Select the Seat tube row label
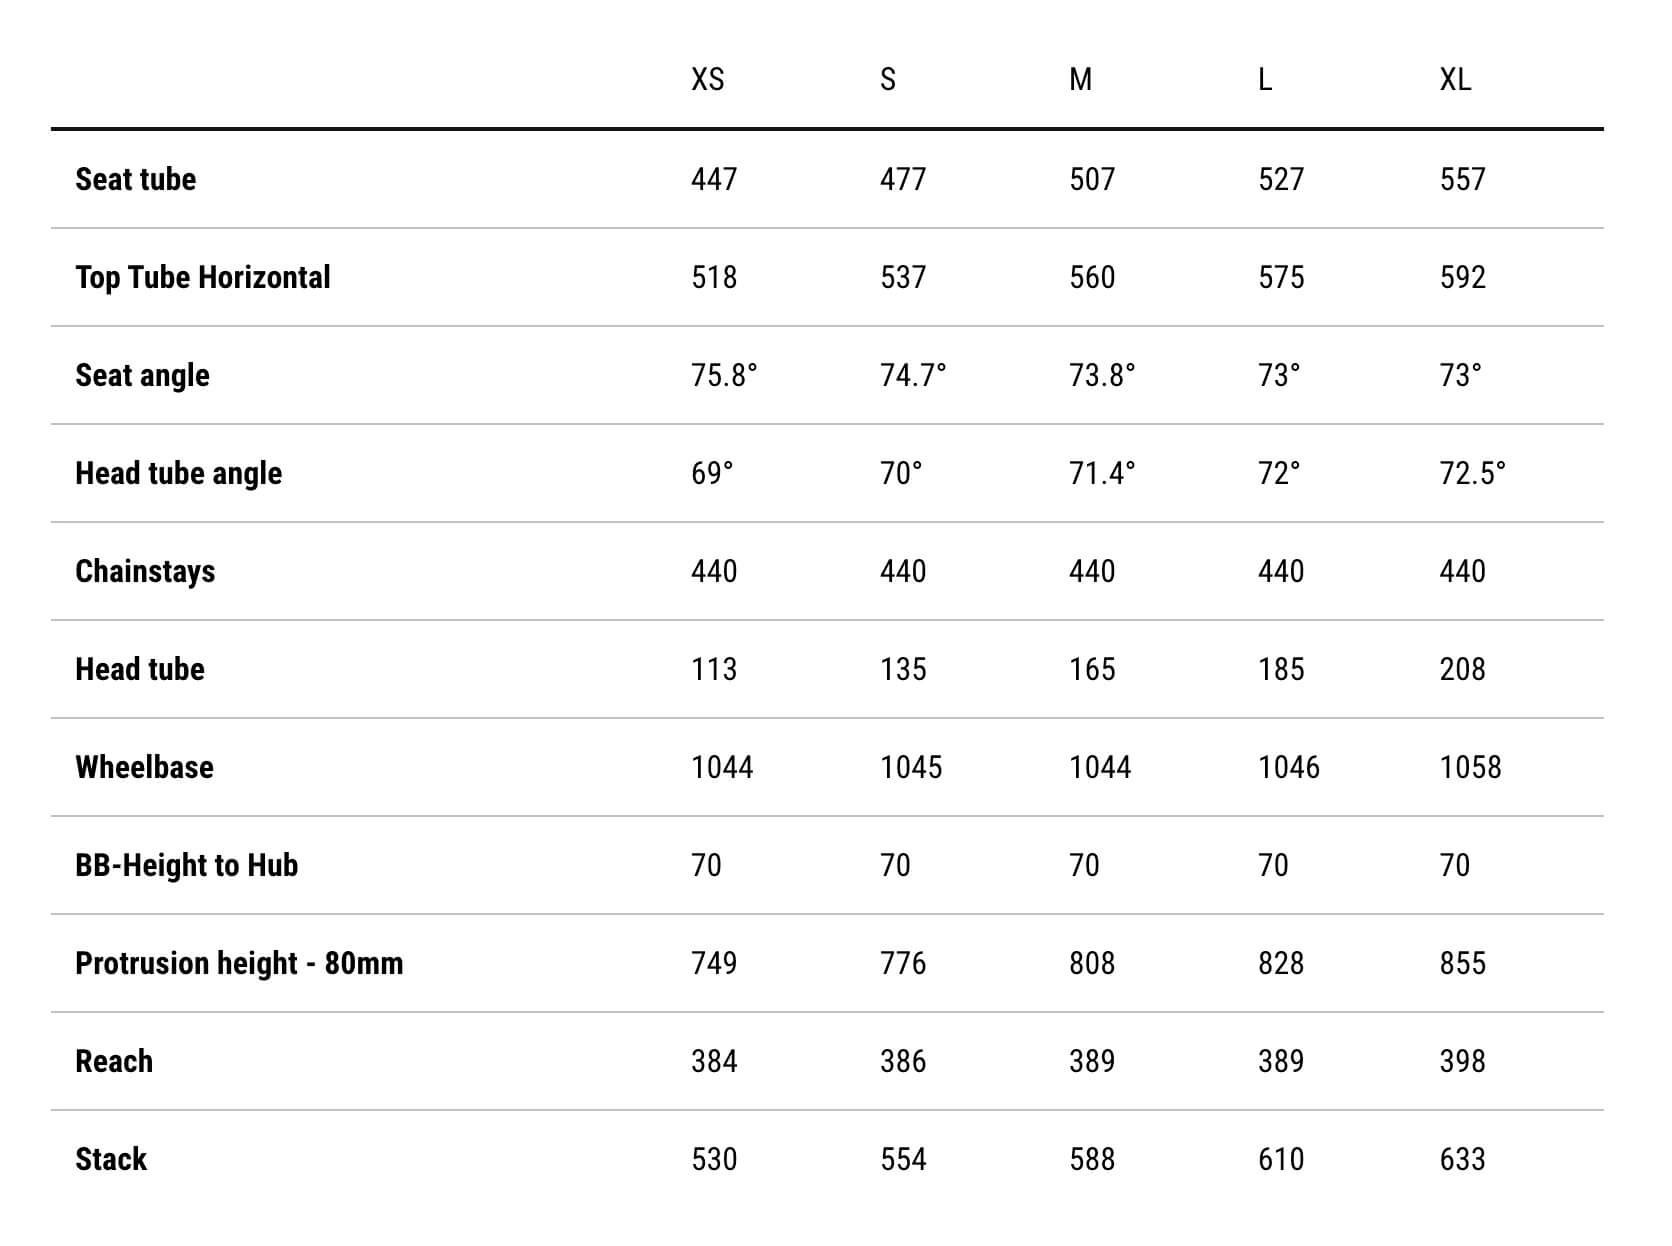 (136, 179)
